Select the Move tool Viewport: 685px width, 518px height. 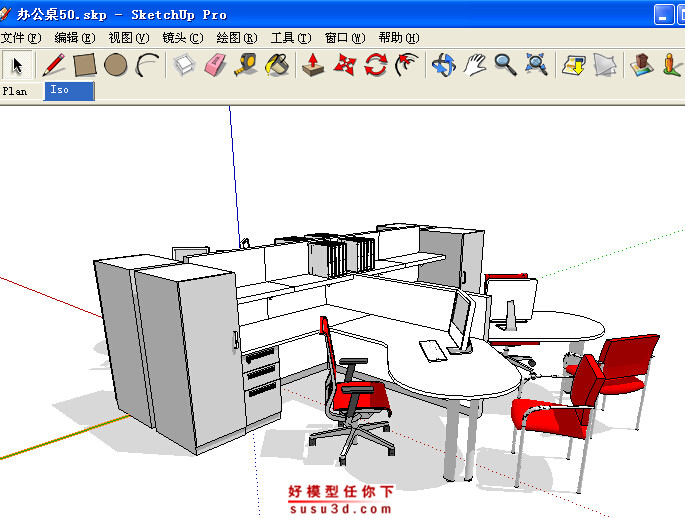tap(344, 65)
